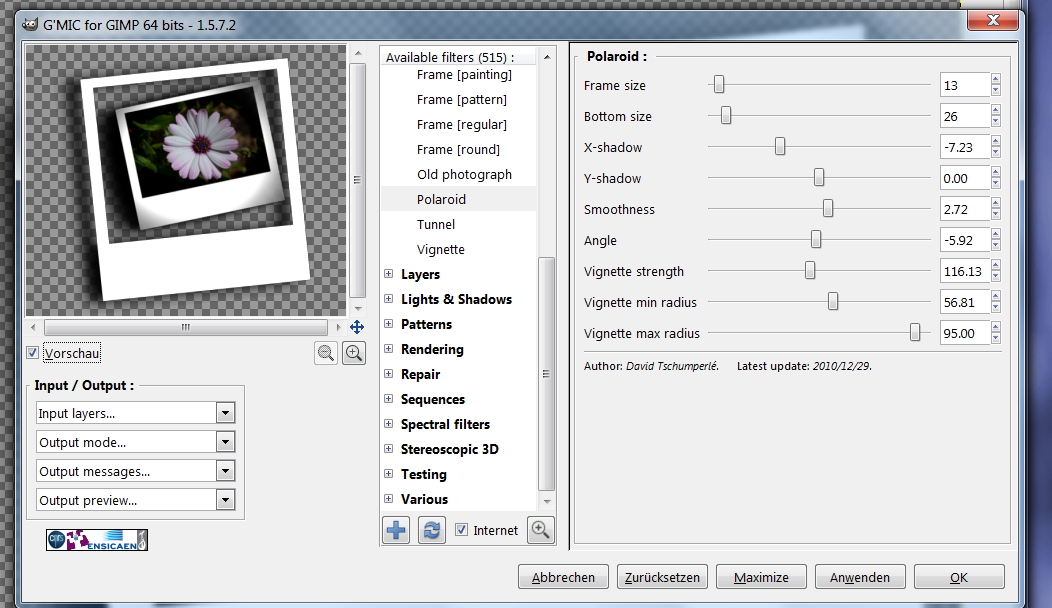1052x608 pixels.
Task: Click the Frame size slider handle
Action: pos(719,85)
